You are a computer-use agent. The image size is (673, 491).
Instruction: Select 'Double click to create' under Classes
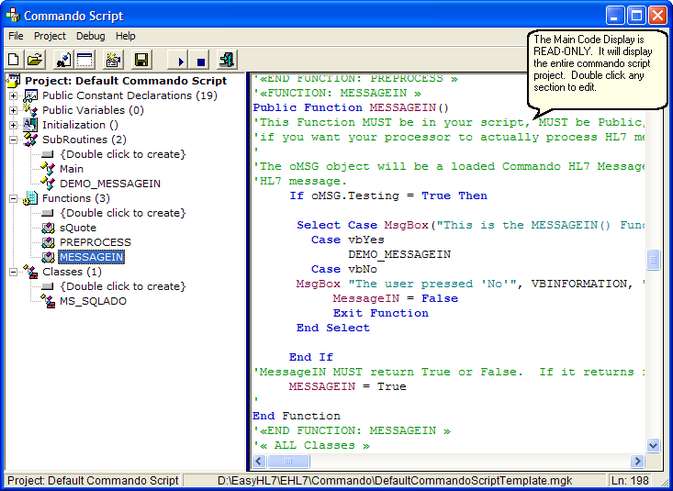click(123, 286)
